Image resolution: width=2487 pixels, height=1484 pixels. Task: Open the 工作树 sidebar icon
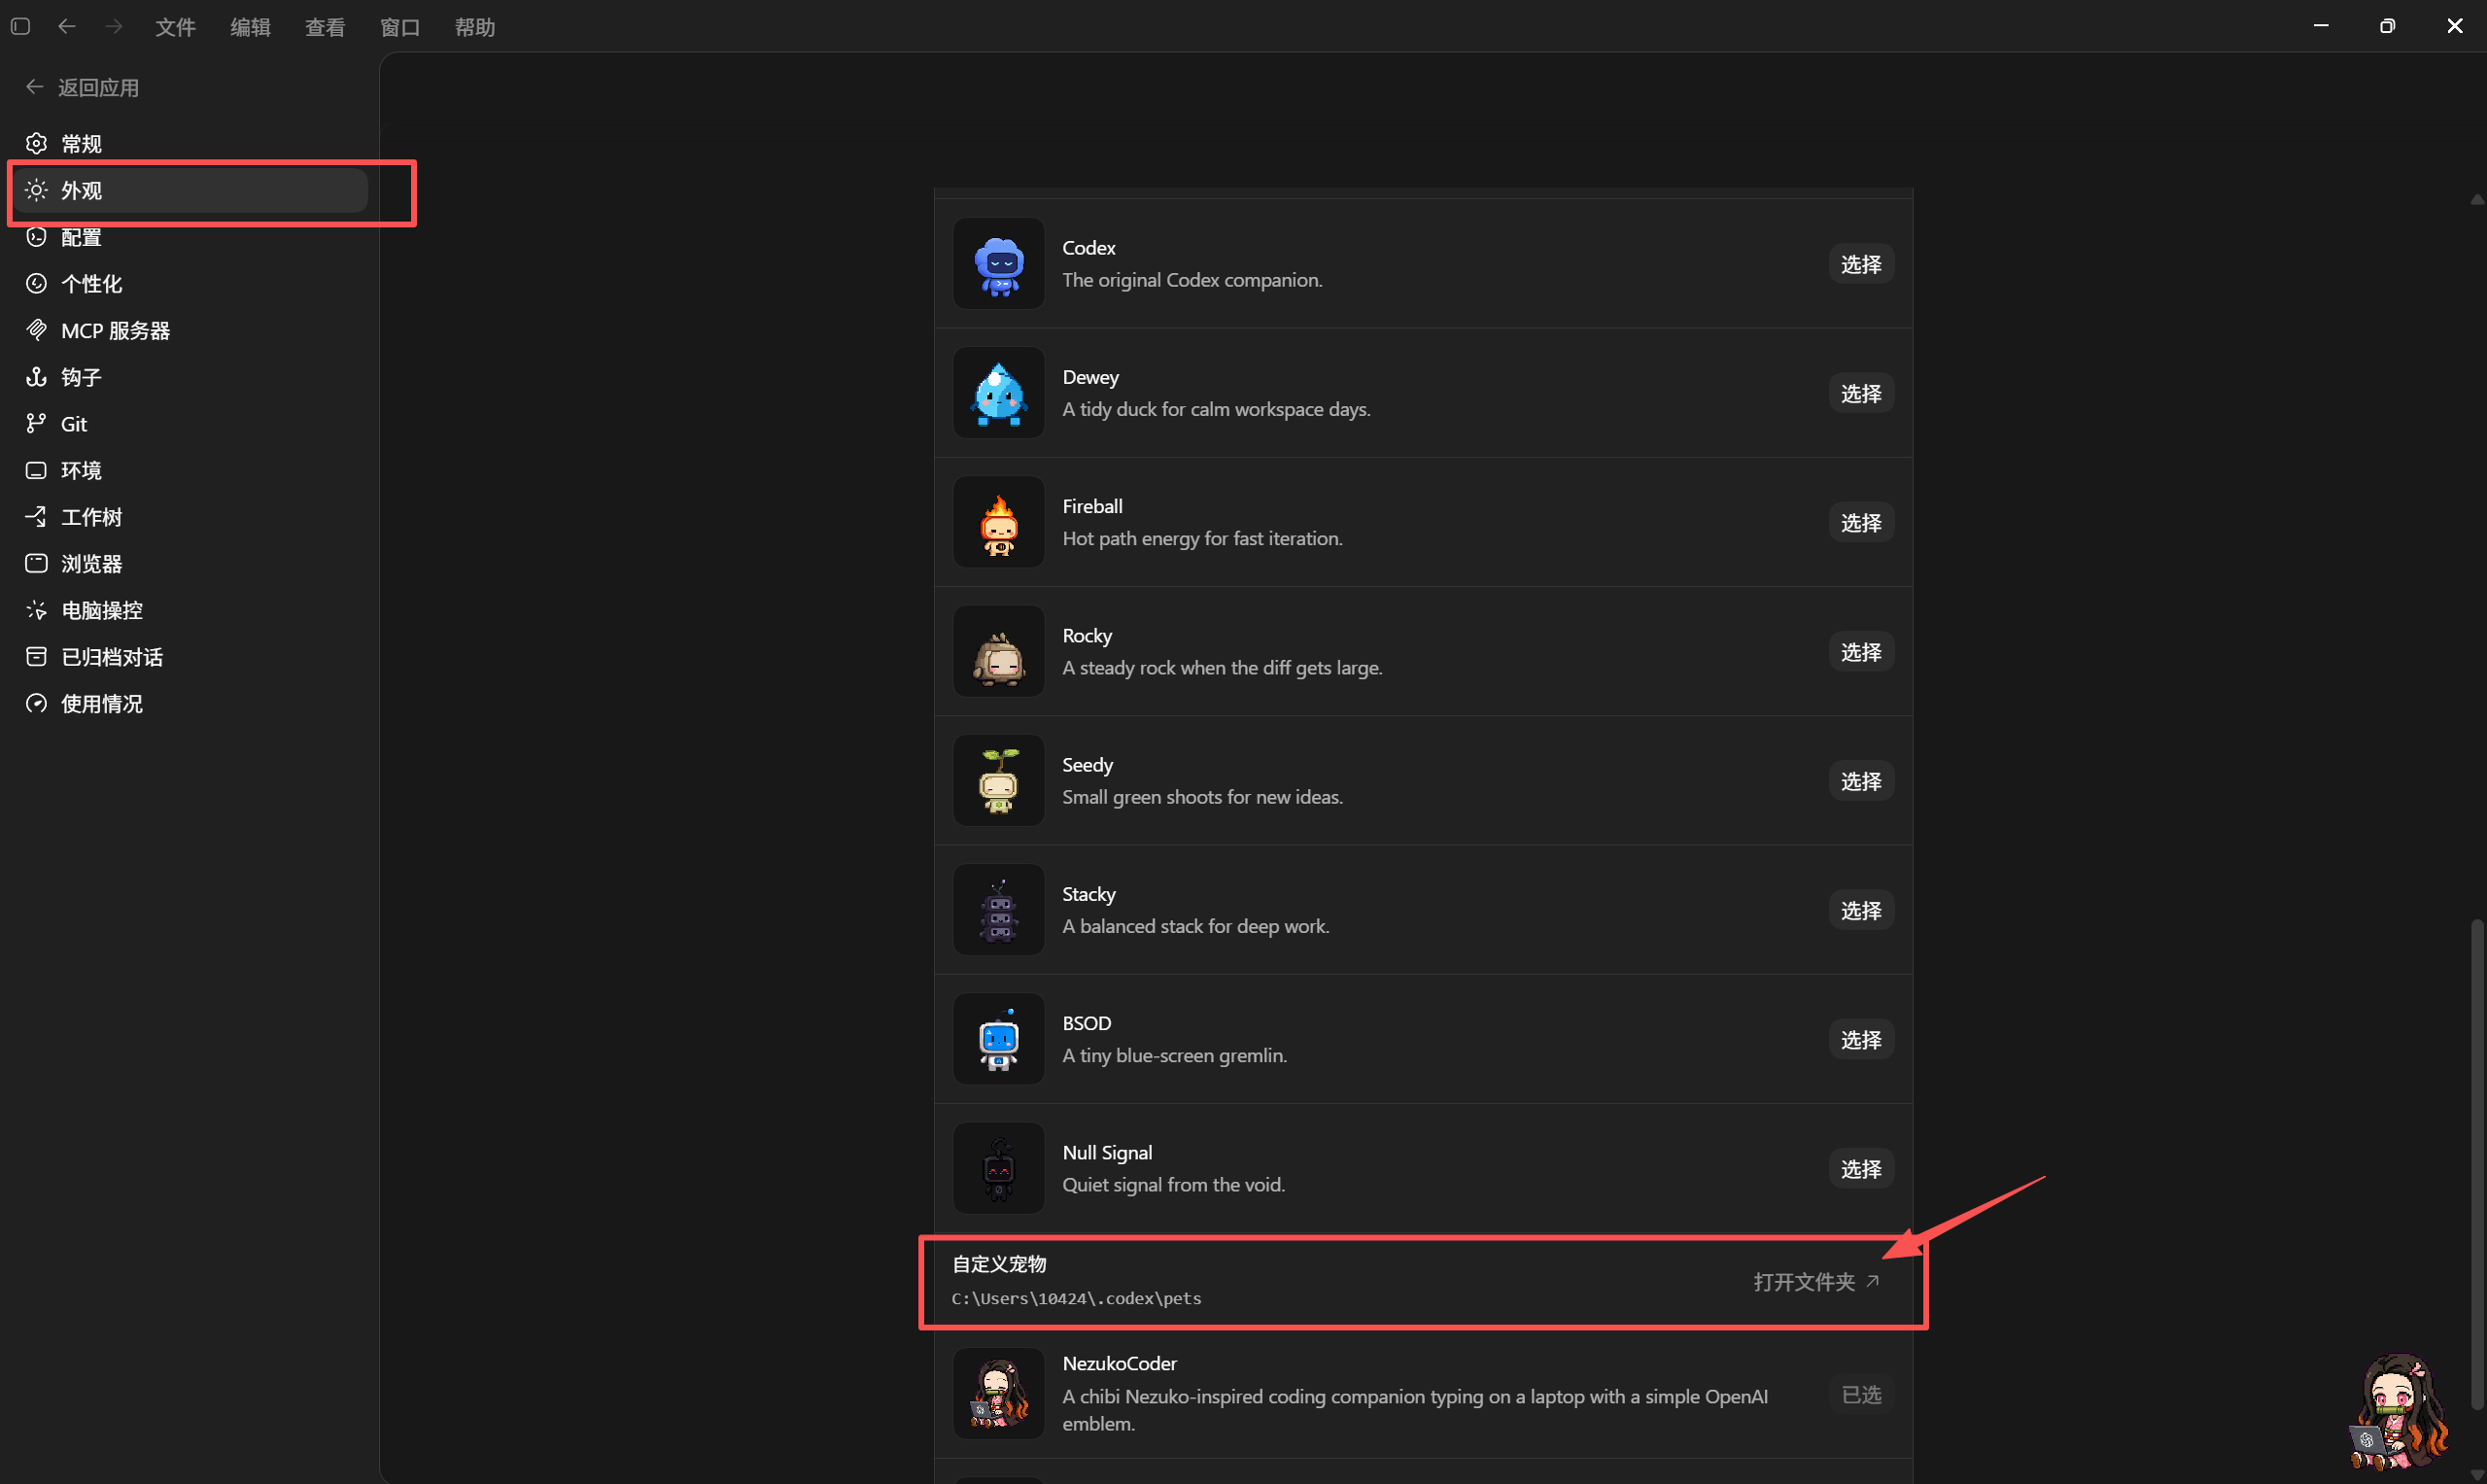[x=36, y=517]
